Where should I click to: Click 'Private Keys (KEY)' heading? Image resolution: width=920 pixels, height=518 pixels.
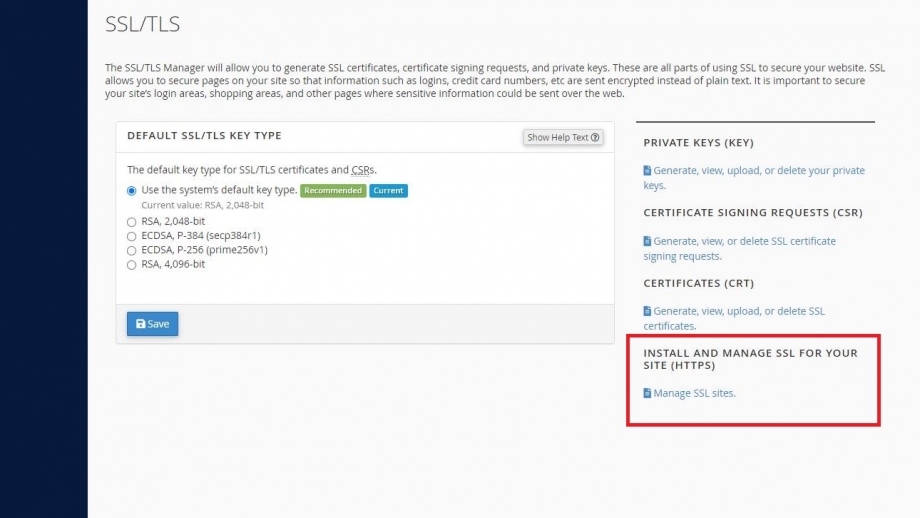698,143
